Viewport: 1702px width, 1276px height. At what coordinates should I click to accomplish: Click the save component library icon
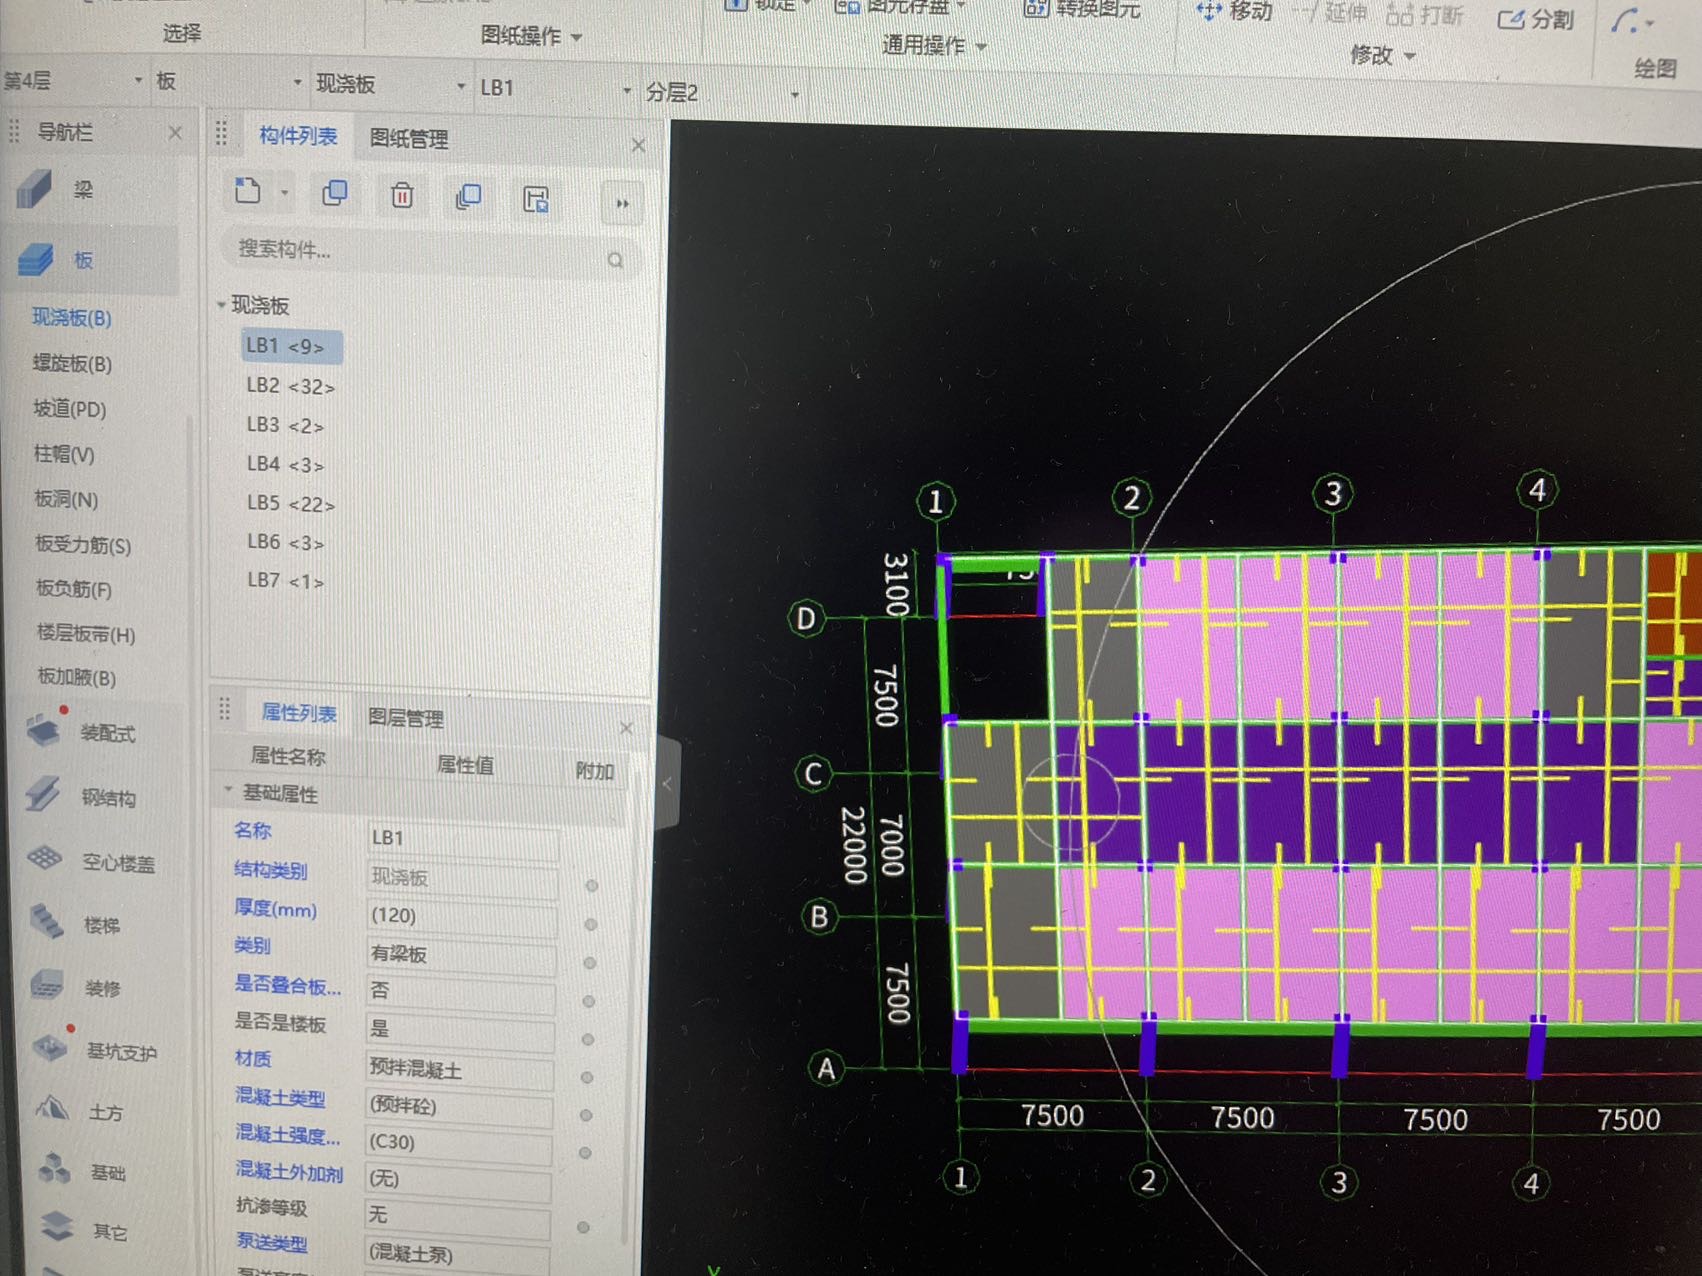tap(536, 199)
